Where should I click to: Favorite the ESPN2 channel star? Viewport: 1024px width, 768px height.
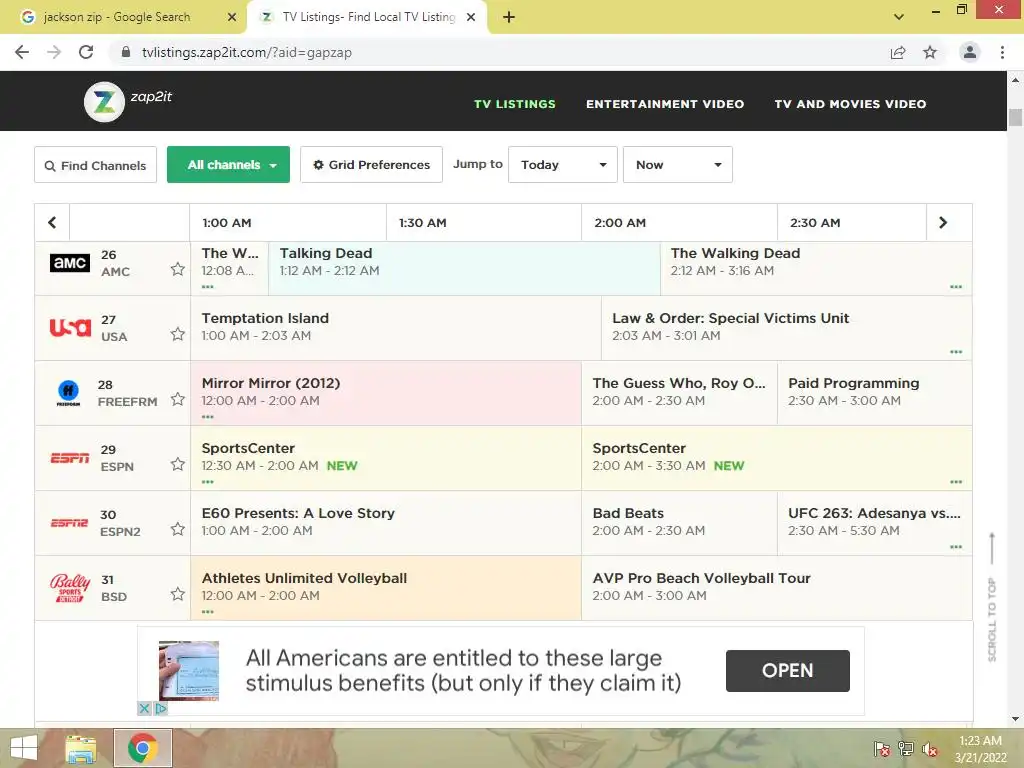(178, 529)
